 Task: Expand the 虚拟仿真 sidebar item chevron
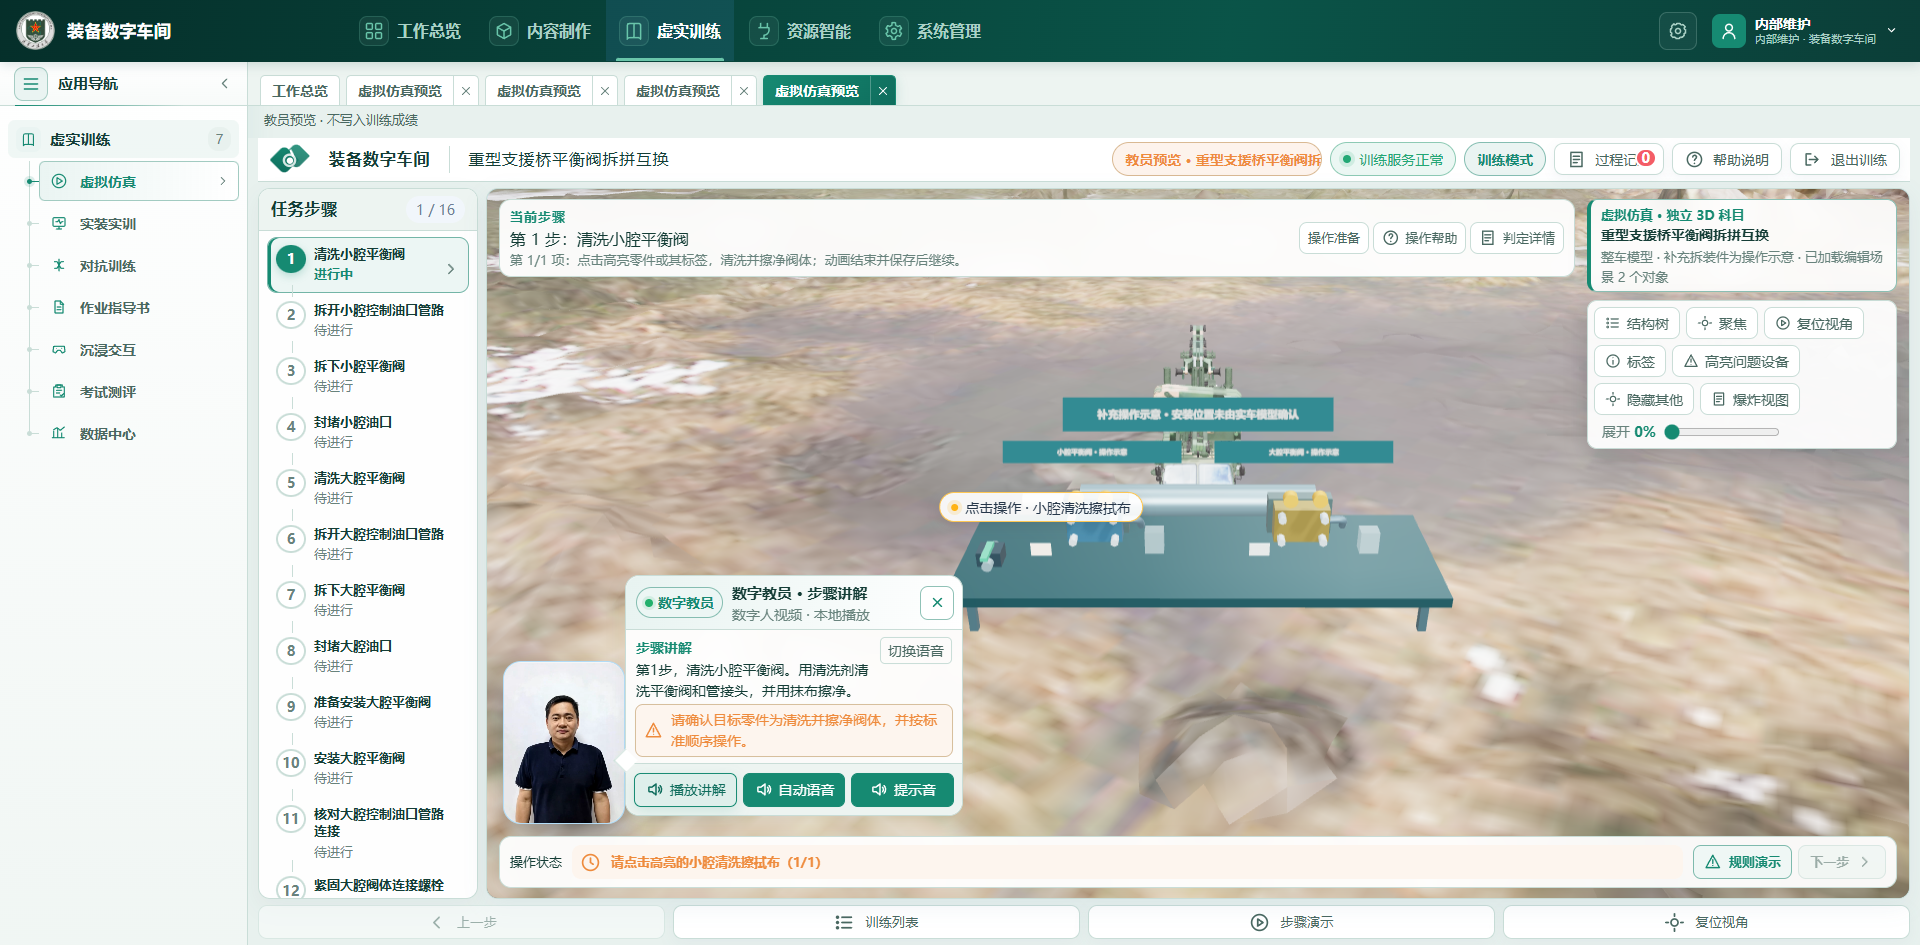(222, 182)
